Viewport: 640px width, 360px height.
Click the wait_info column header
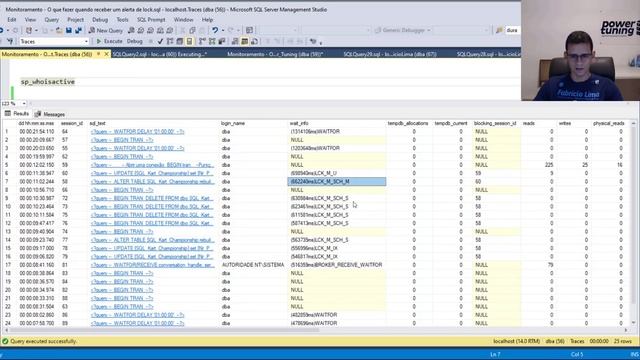coord(299,123)
